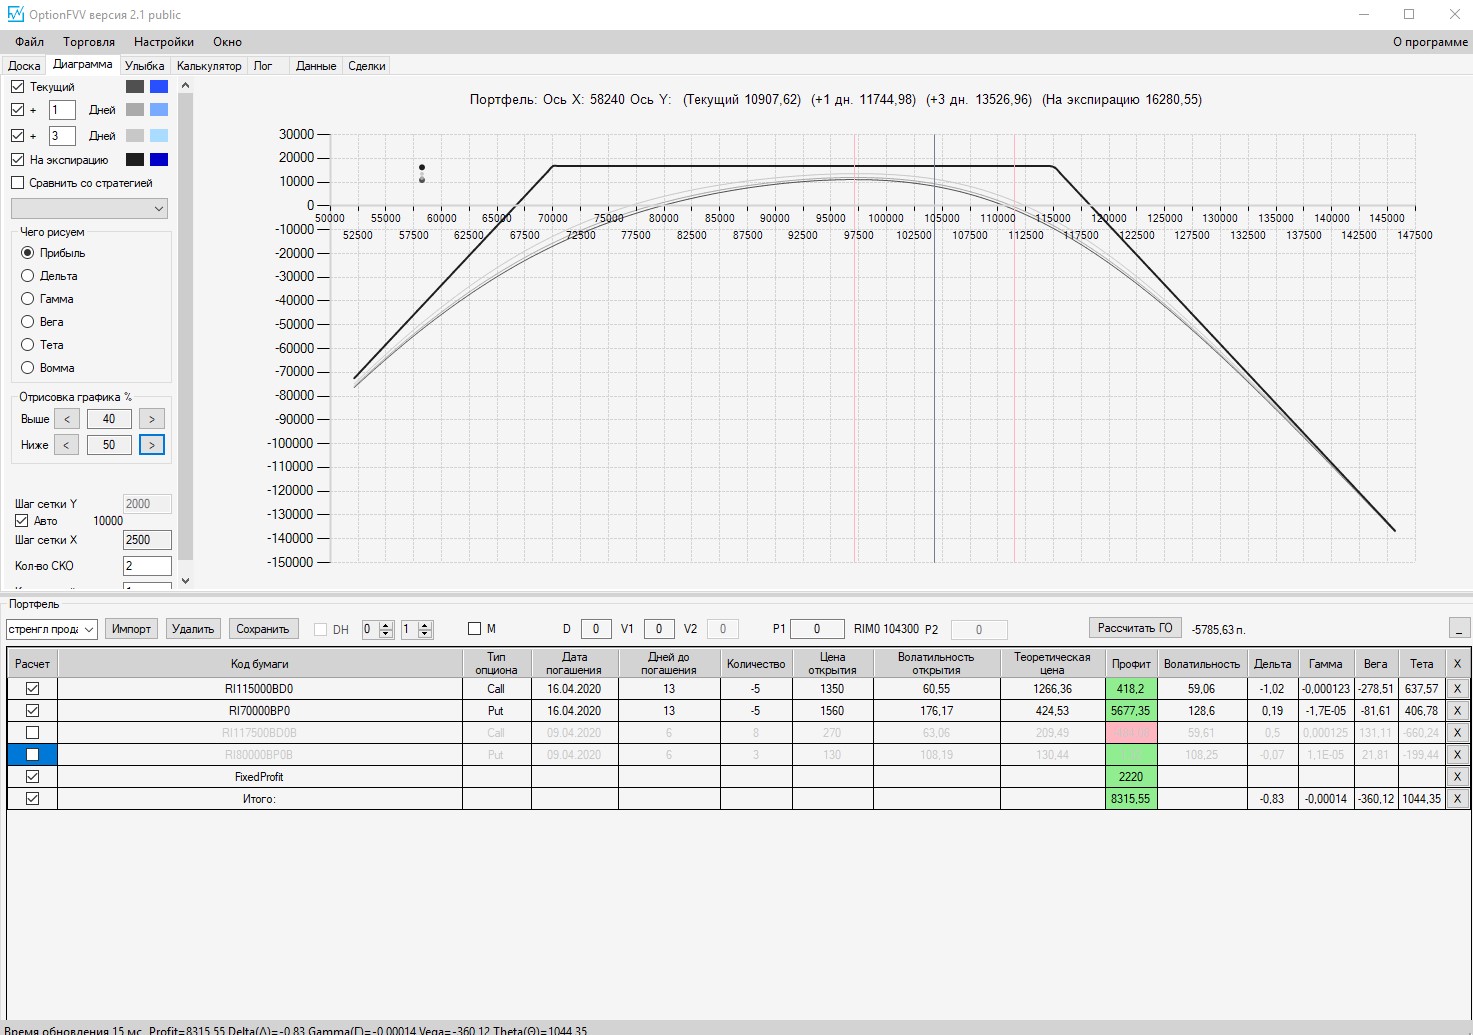Switch to the Данные tab
1473x1035 pixels.
[316, 66]
